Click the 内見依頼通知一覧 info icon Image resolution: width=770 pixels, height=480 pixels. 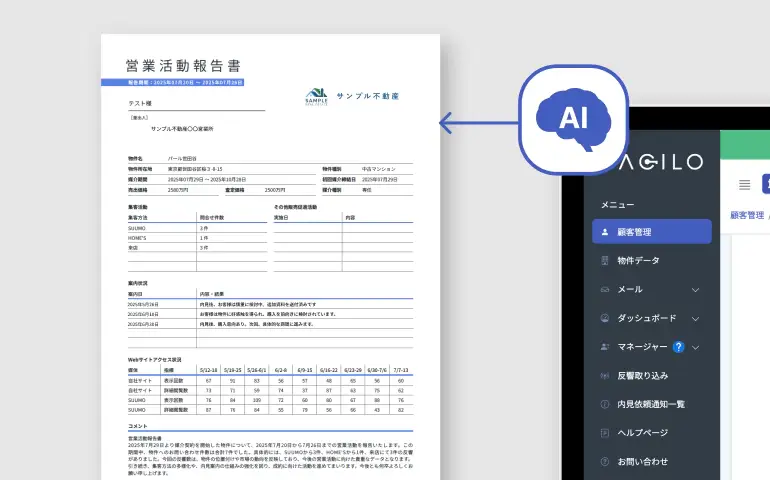[x=604, y=404]
